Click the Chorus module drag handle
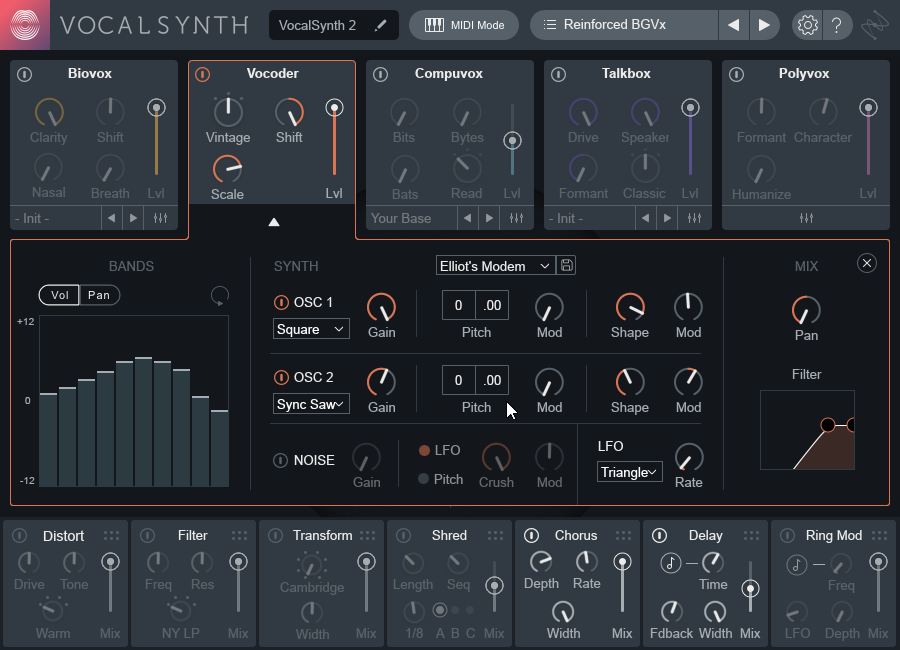The height and width of the screenshot is (650, 900). pyautogui.click(x=623, y=536)
